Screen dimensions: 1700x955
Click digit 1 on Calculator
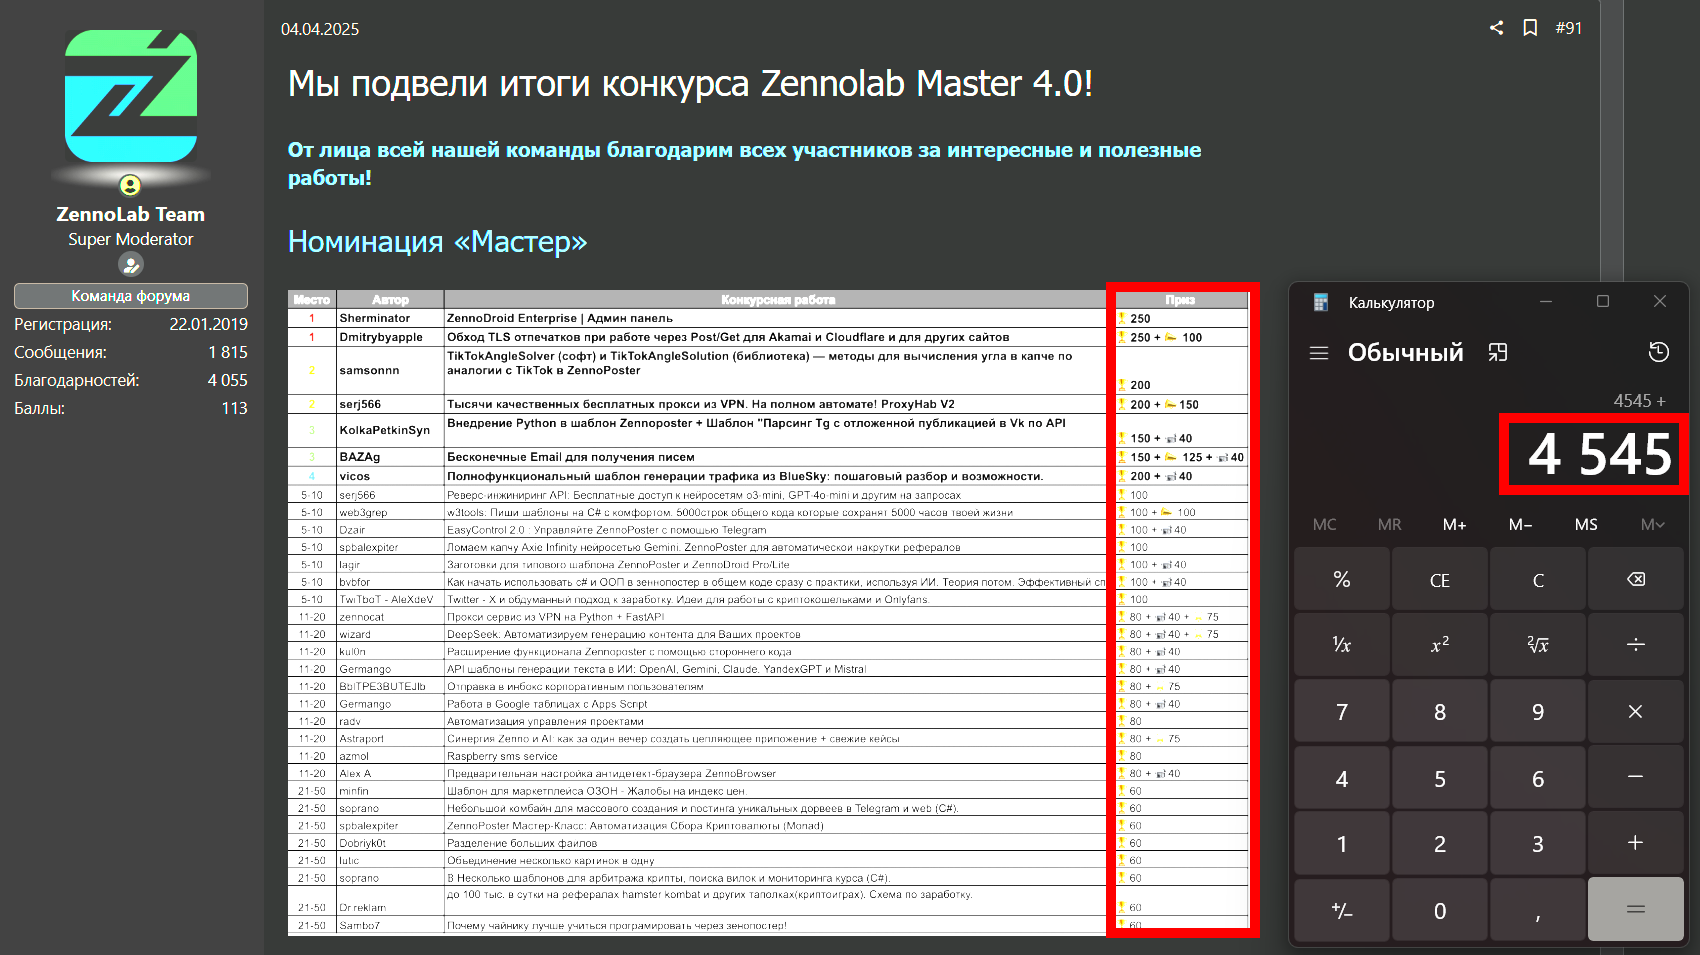tap(1342, 843)
